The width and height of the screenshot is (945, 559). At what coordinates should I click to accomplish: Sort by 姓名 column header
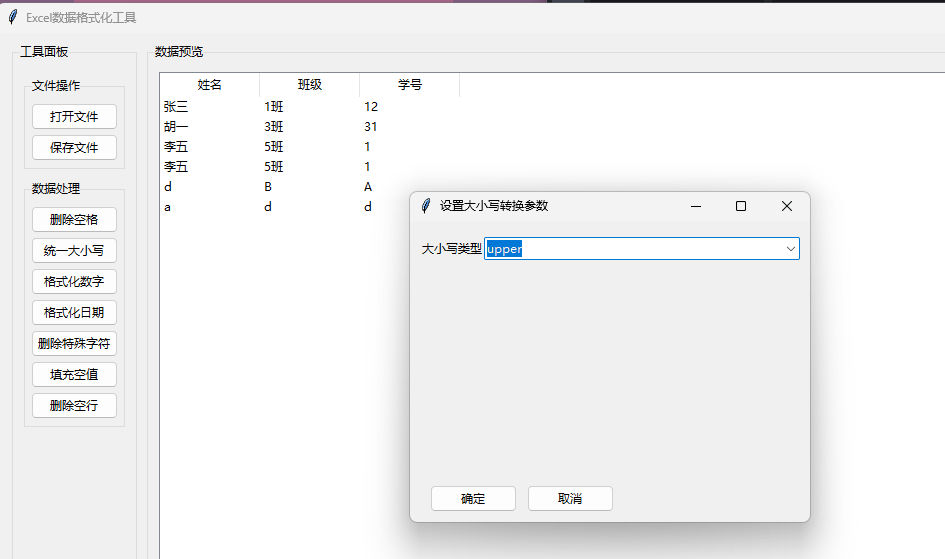pos(210,85)
